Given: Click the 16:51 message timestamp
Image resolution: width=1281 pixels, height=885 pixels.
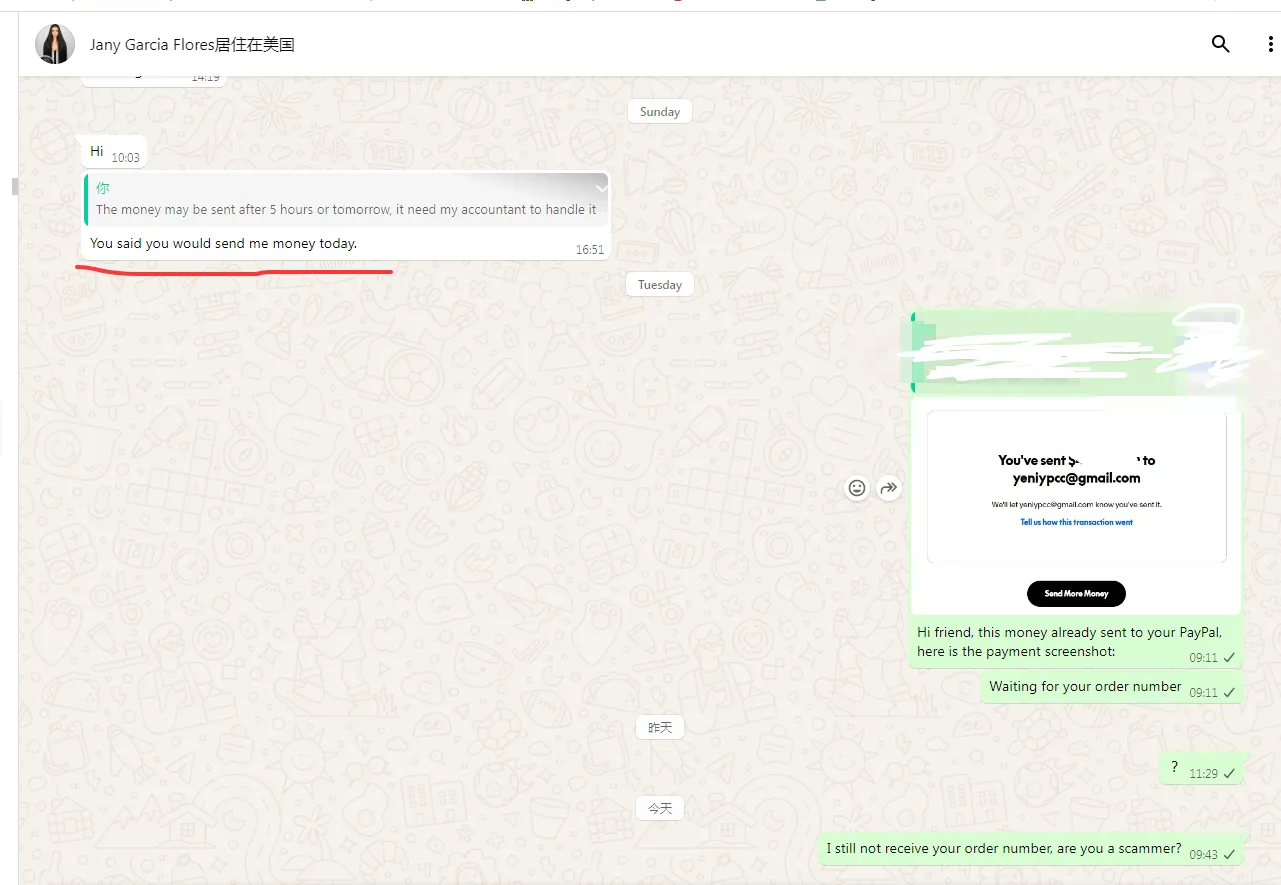Looking at the screenshot, I should [590, 250].
